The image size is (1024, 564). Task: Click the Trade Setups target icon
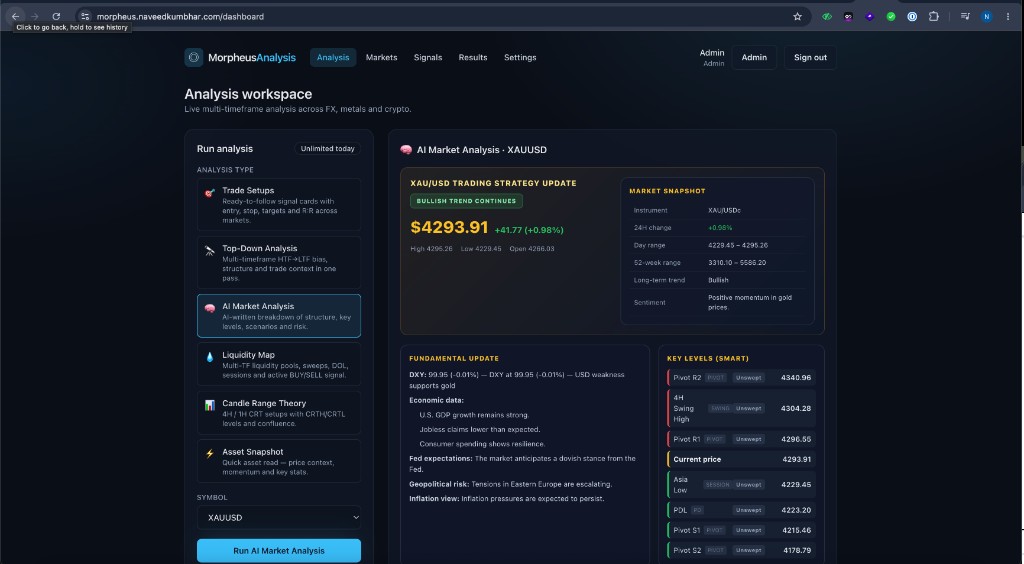(210, 193)
